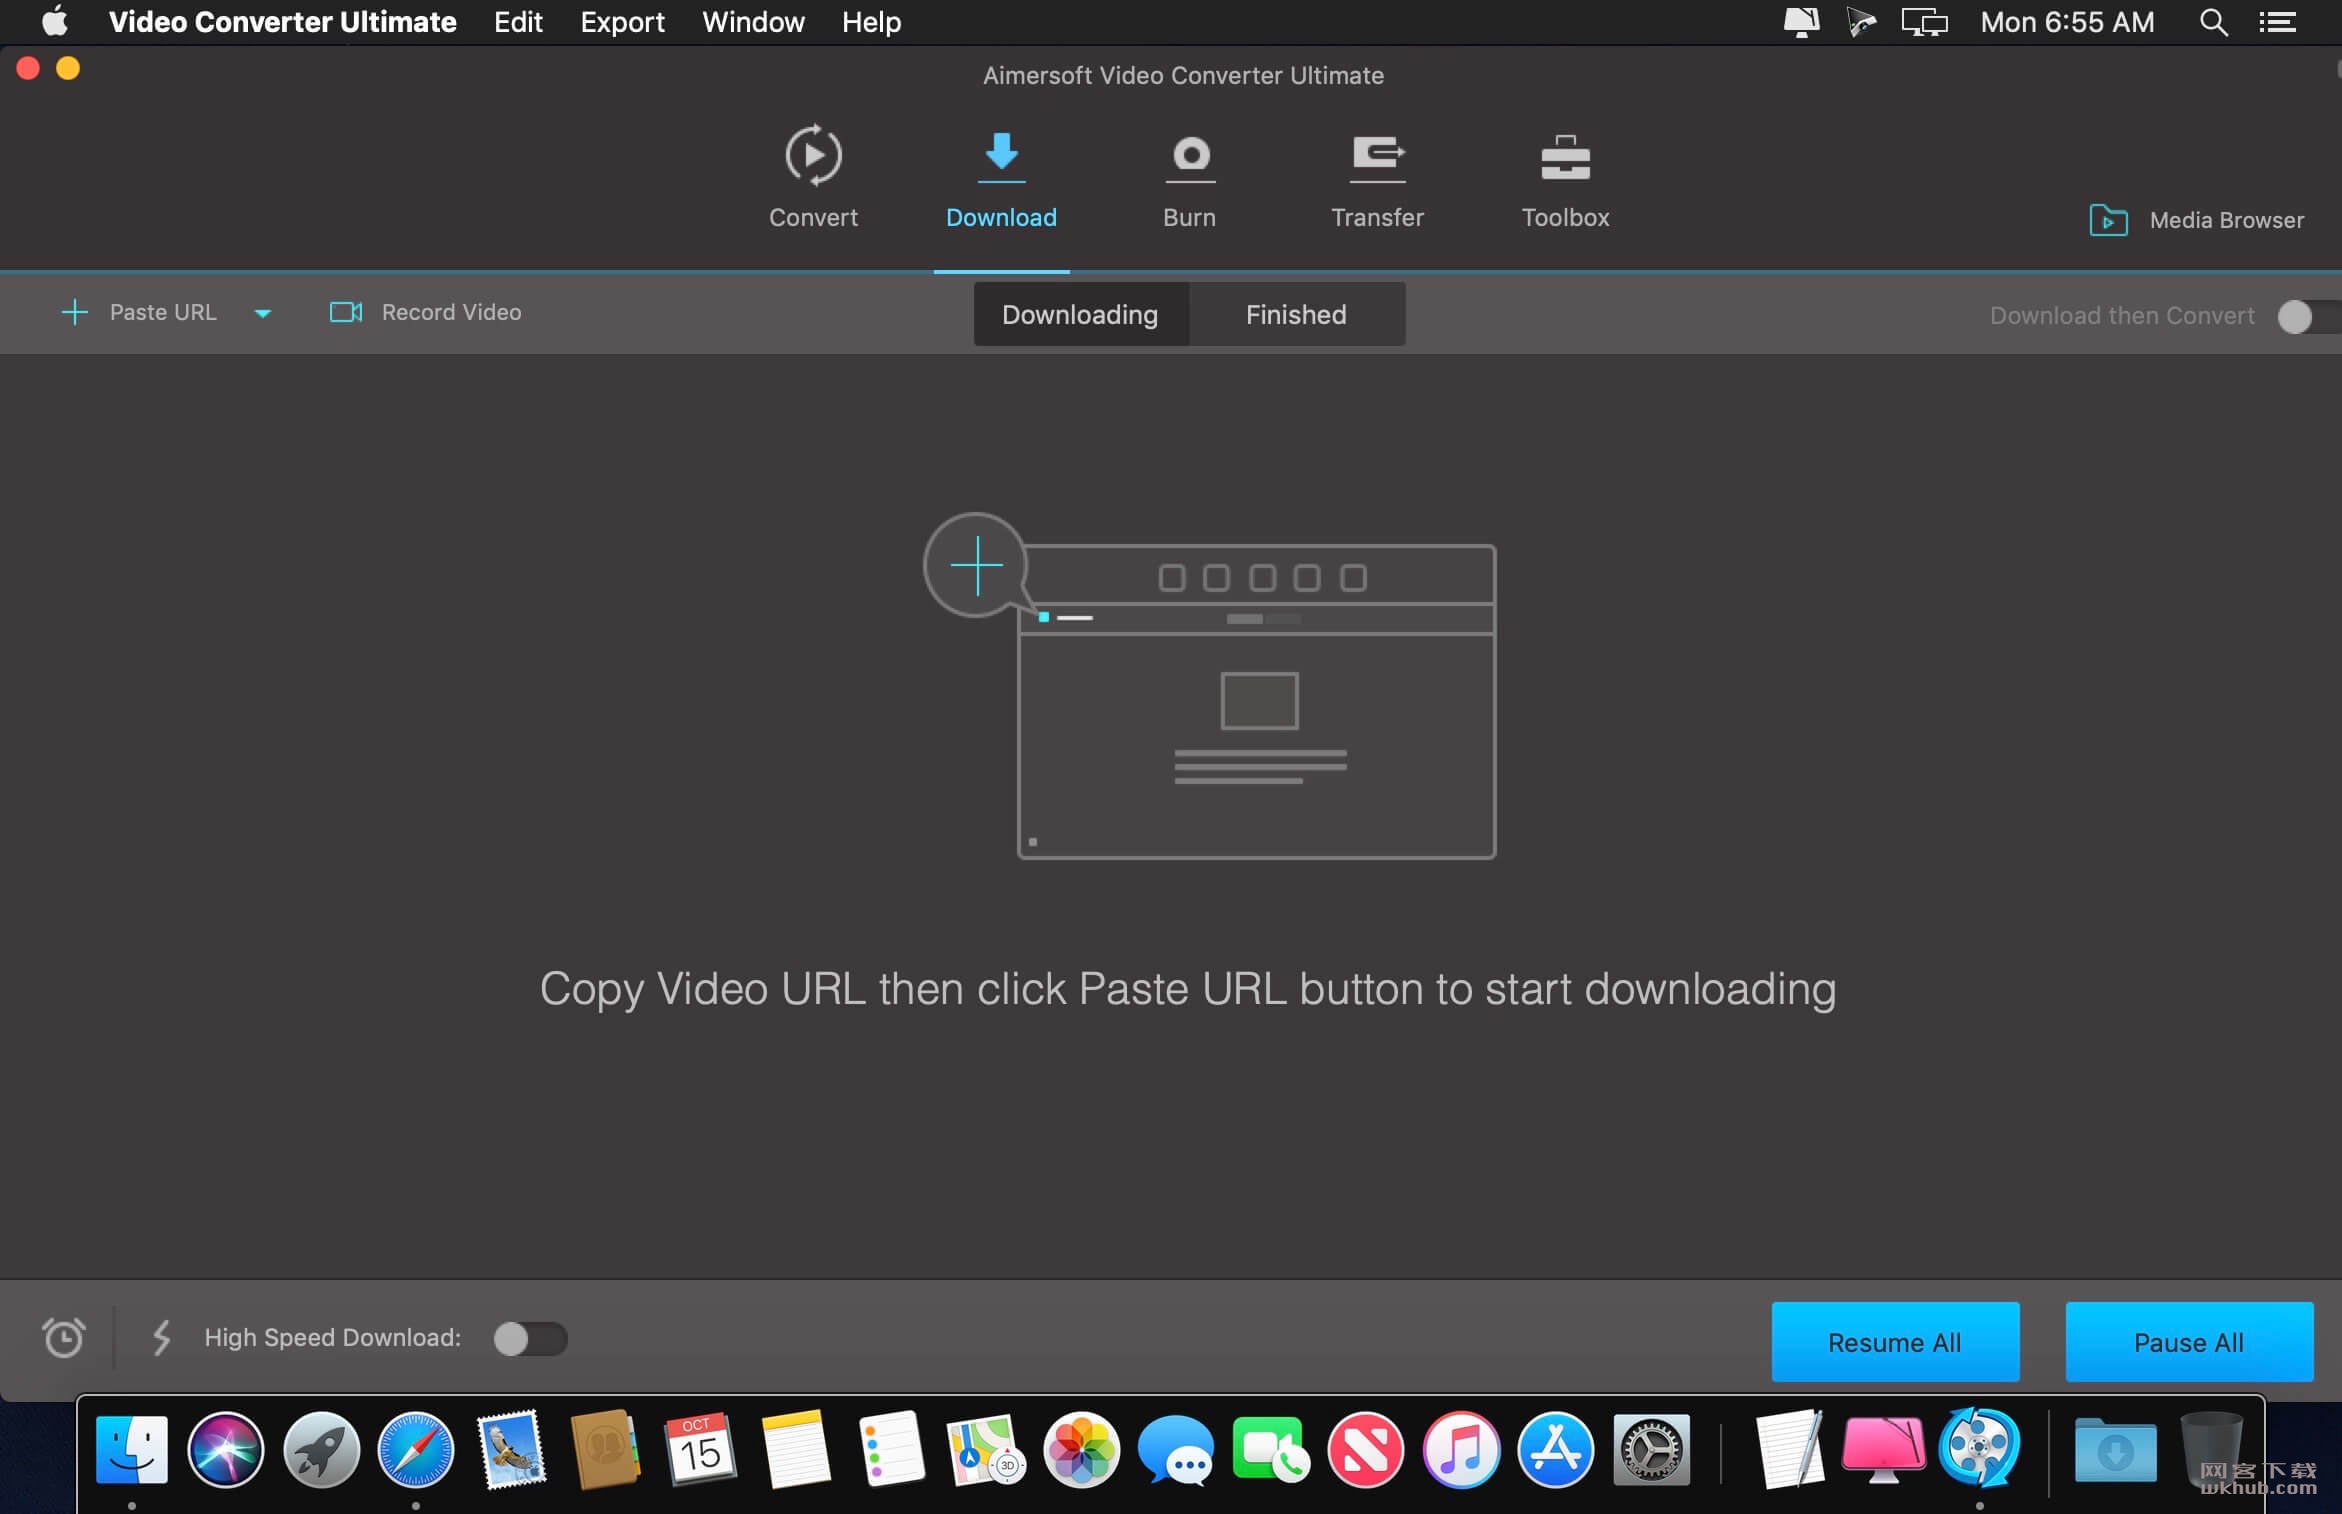Image resolution: width=2342 pixels, height=1514 pixels.
Task: Select the Download section icon
Action: click(x=1001, y=156)
